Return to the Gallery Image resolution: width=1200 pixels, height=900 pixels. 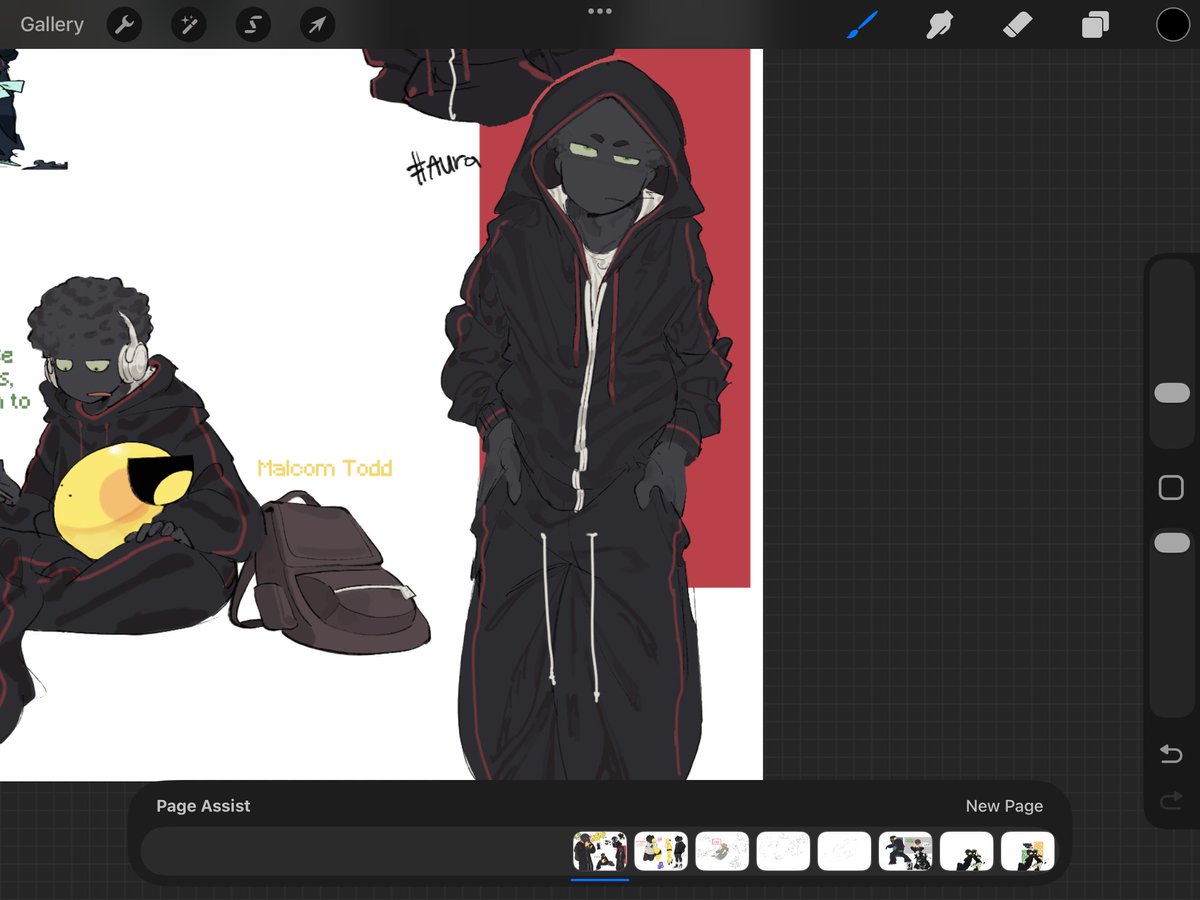tap(52, 25)
